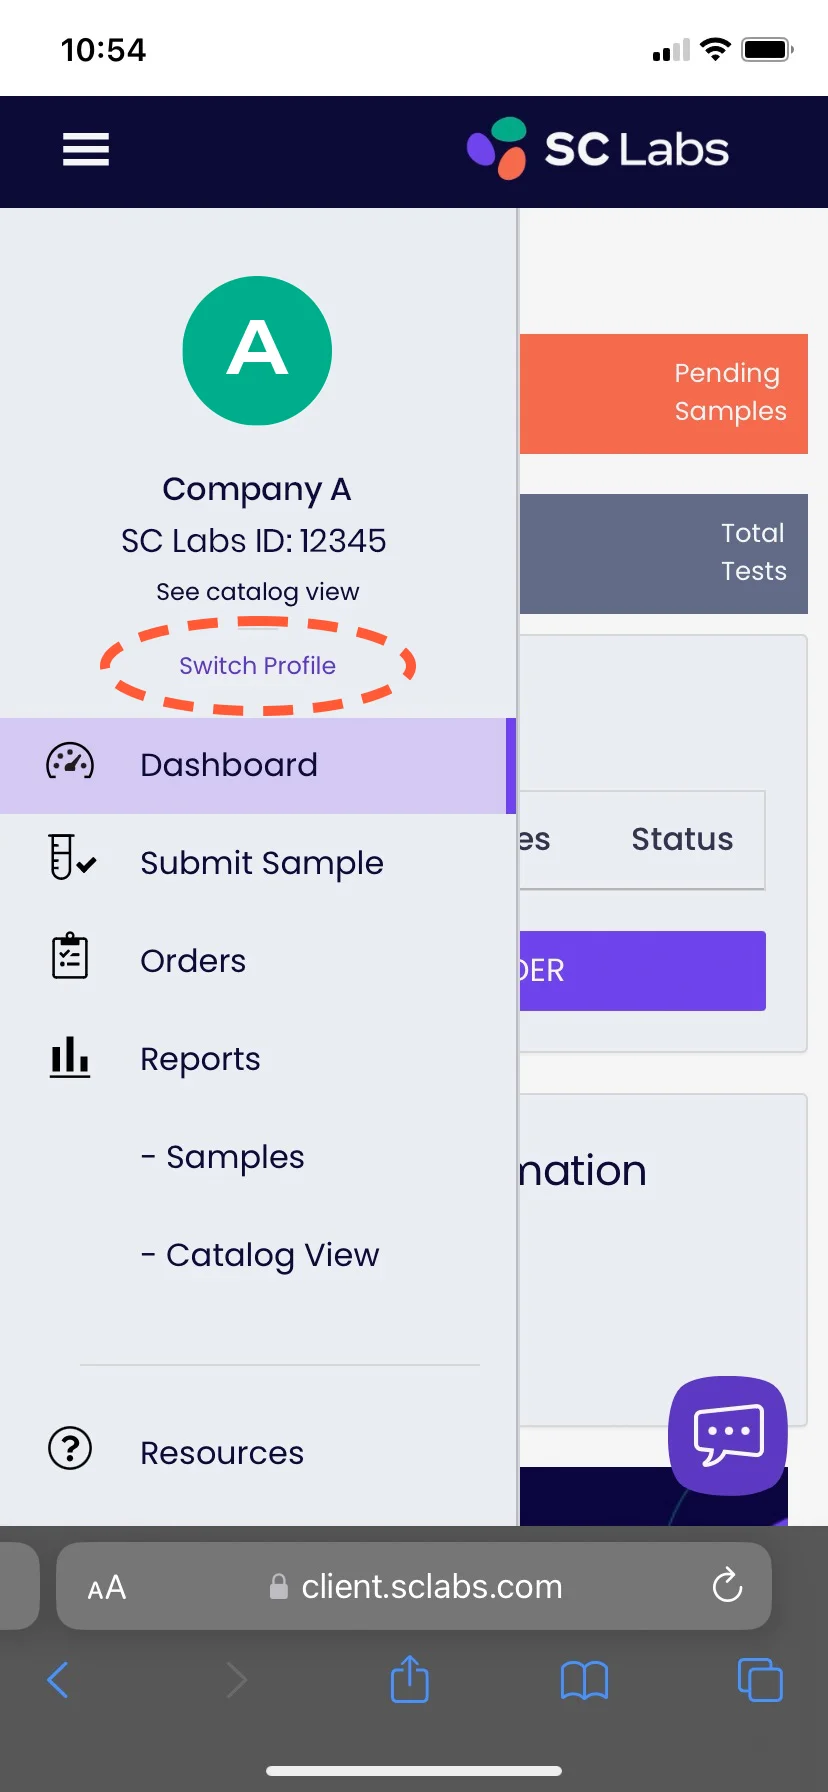Open See catalog view
This screenshot has width=828, height=1792.
tap(257, 591)
